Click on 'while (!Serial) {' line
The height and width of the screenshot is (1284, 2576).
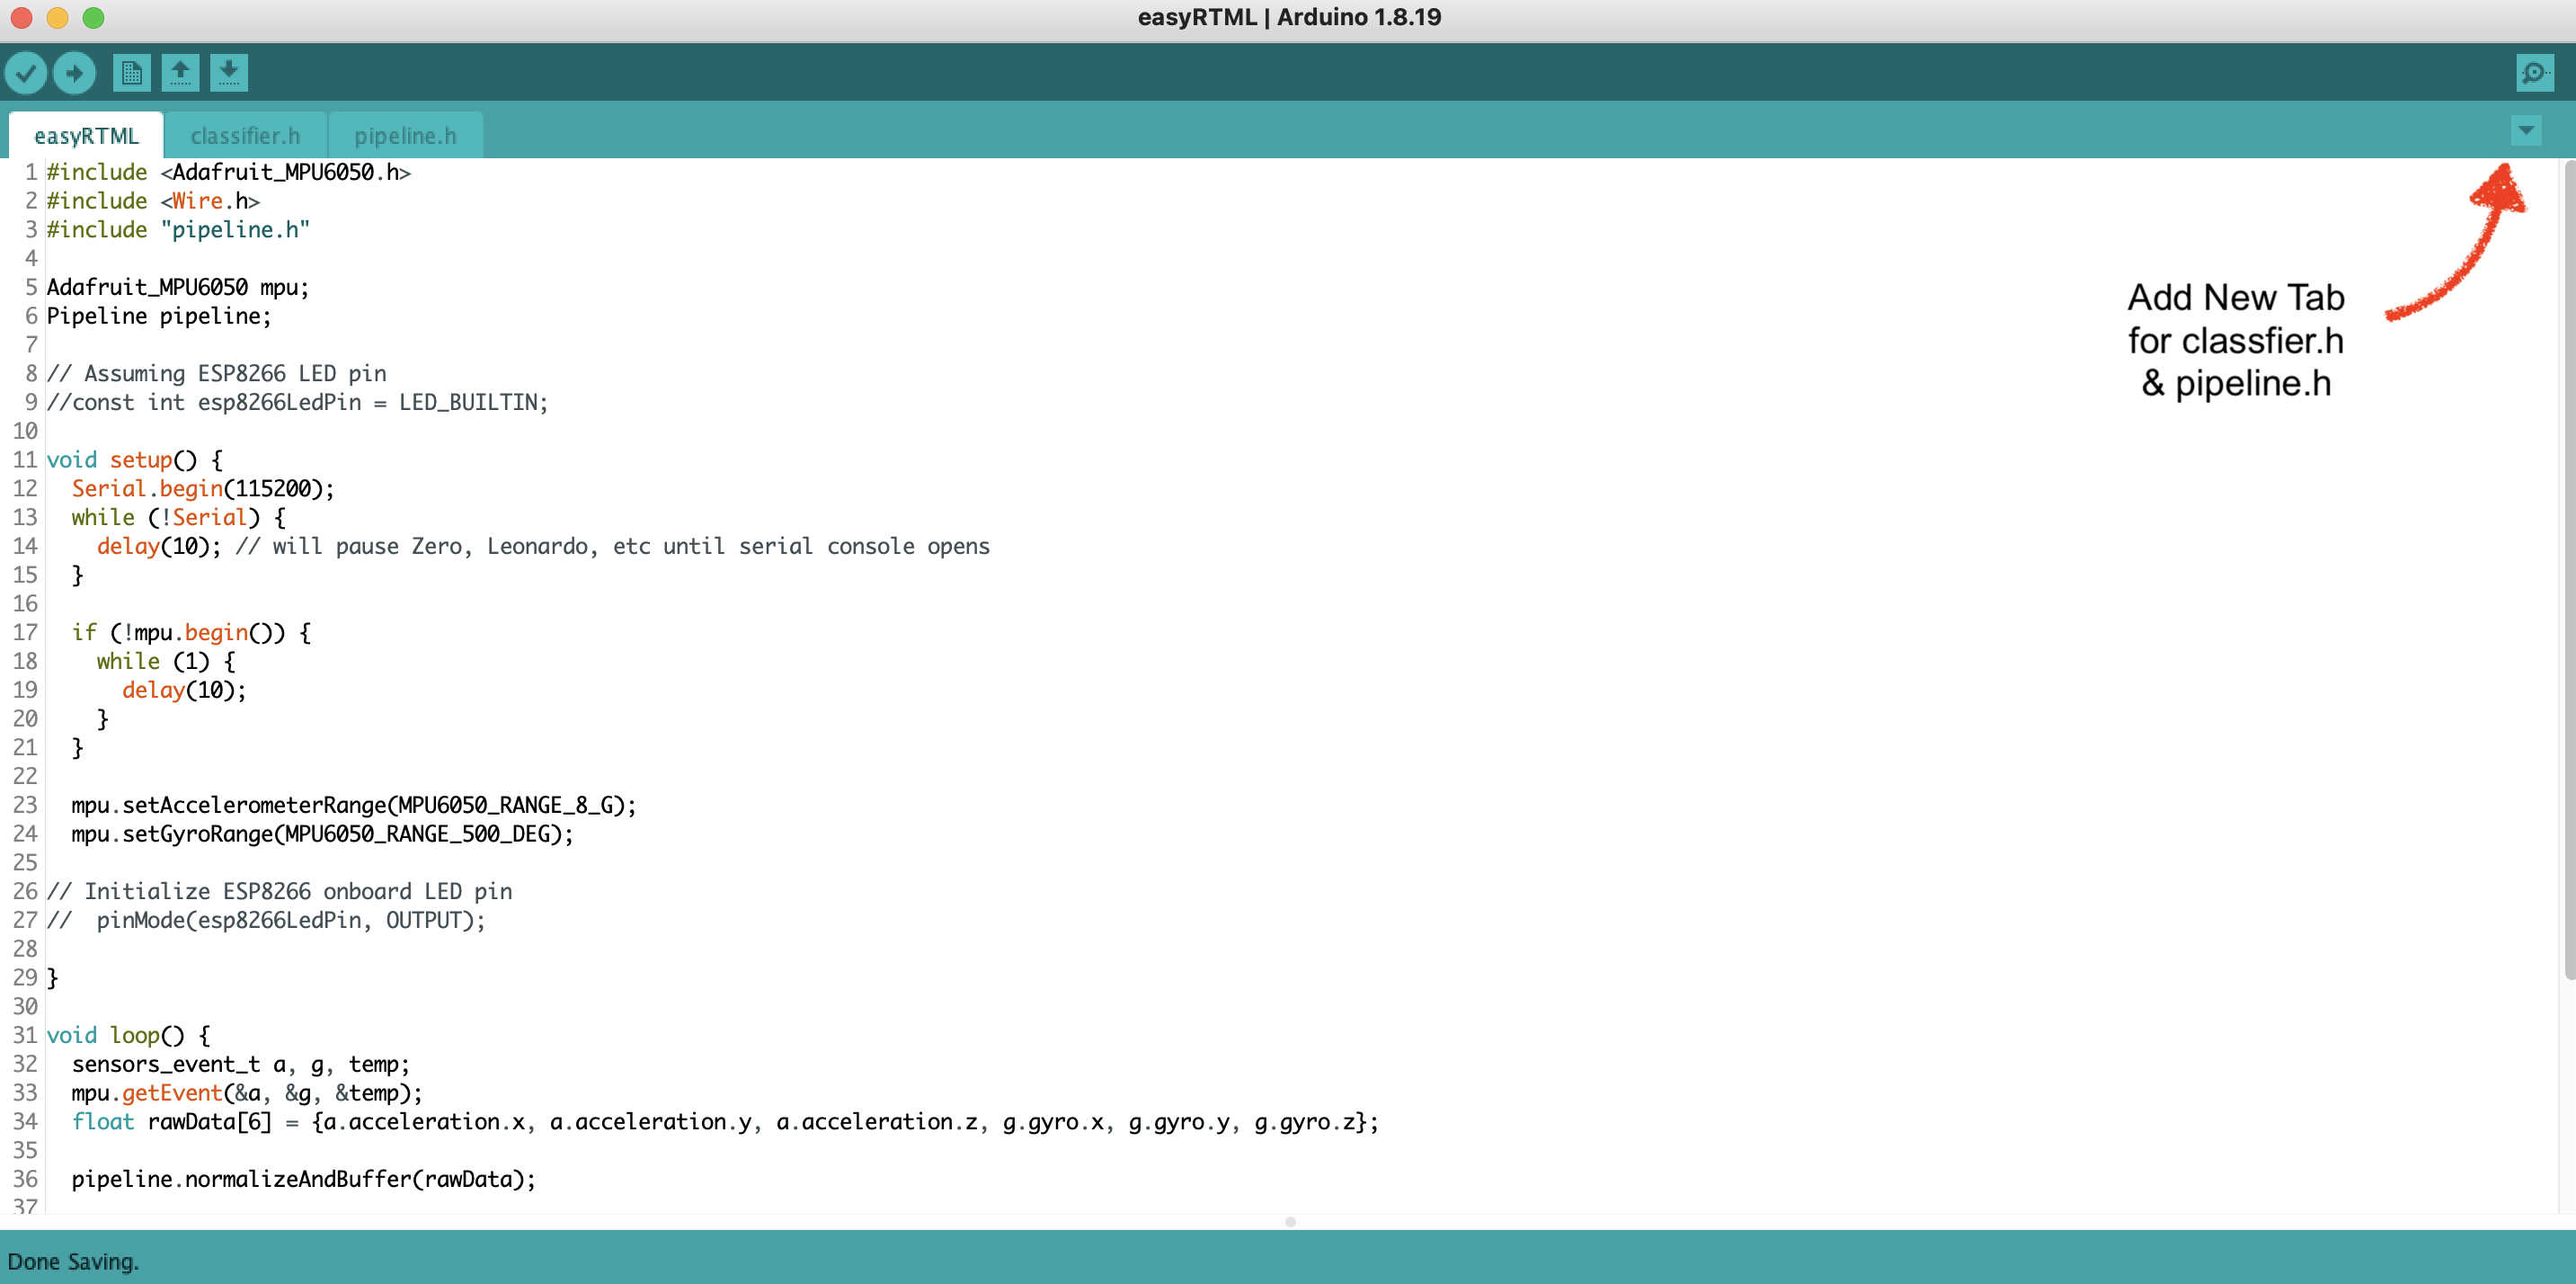pos(178,518)
